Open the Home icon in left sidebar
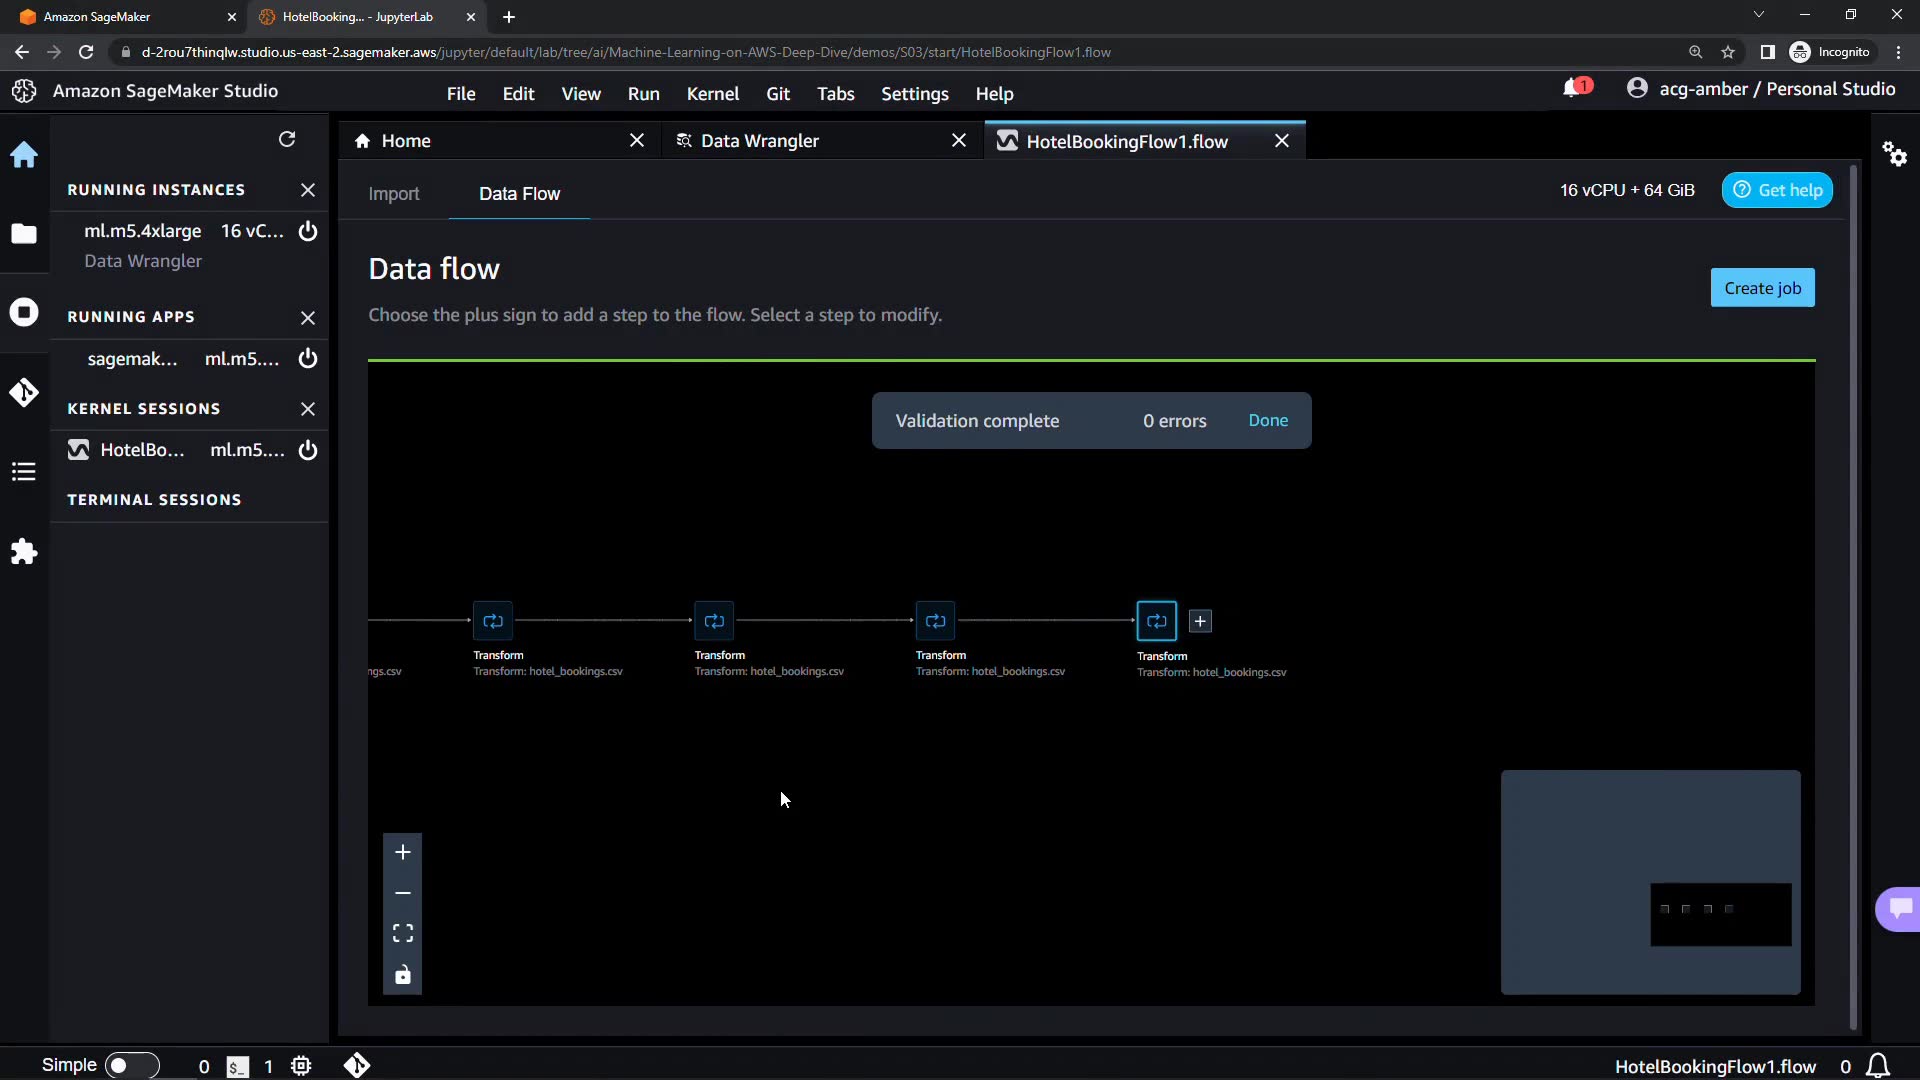Screen dimensions: 1920x1080 point(24,154)
